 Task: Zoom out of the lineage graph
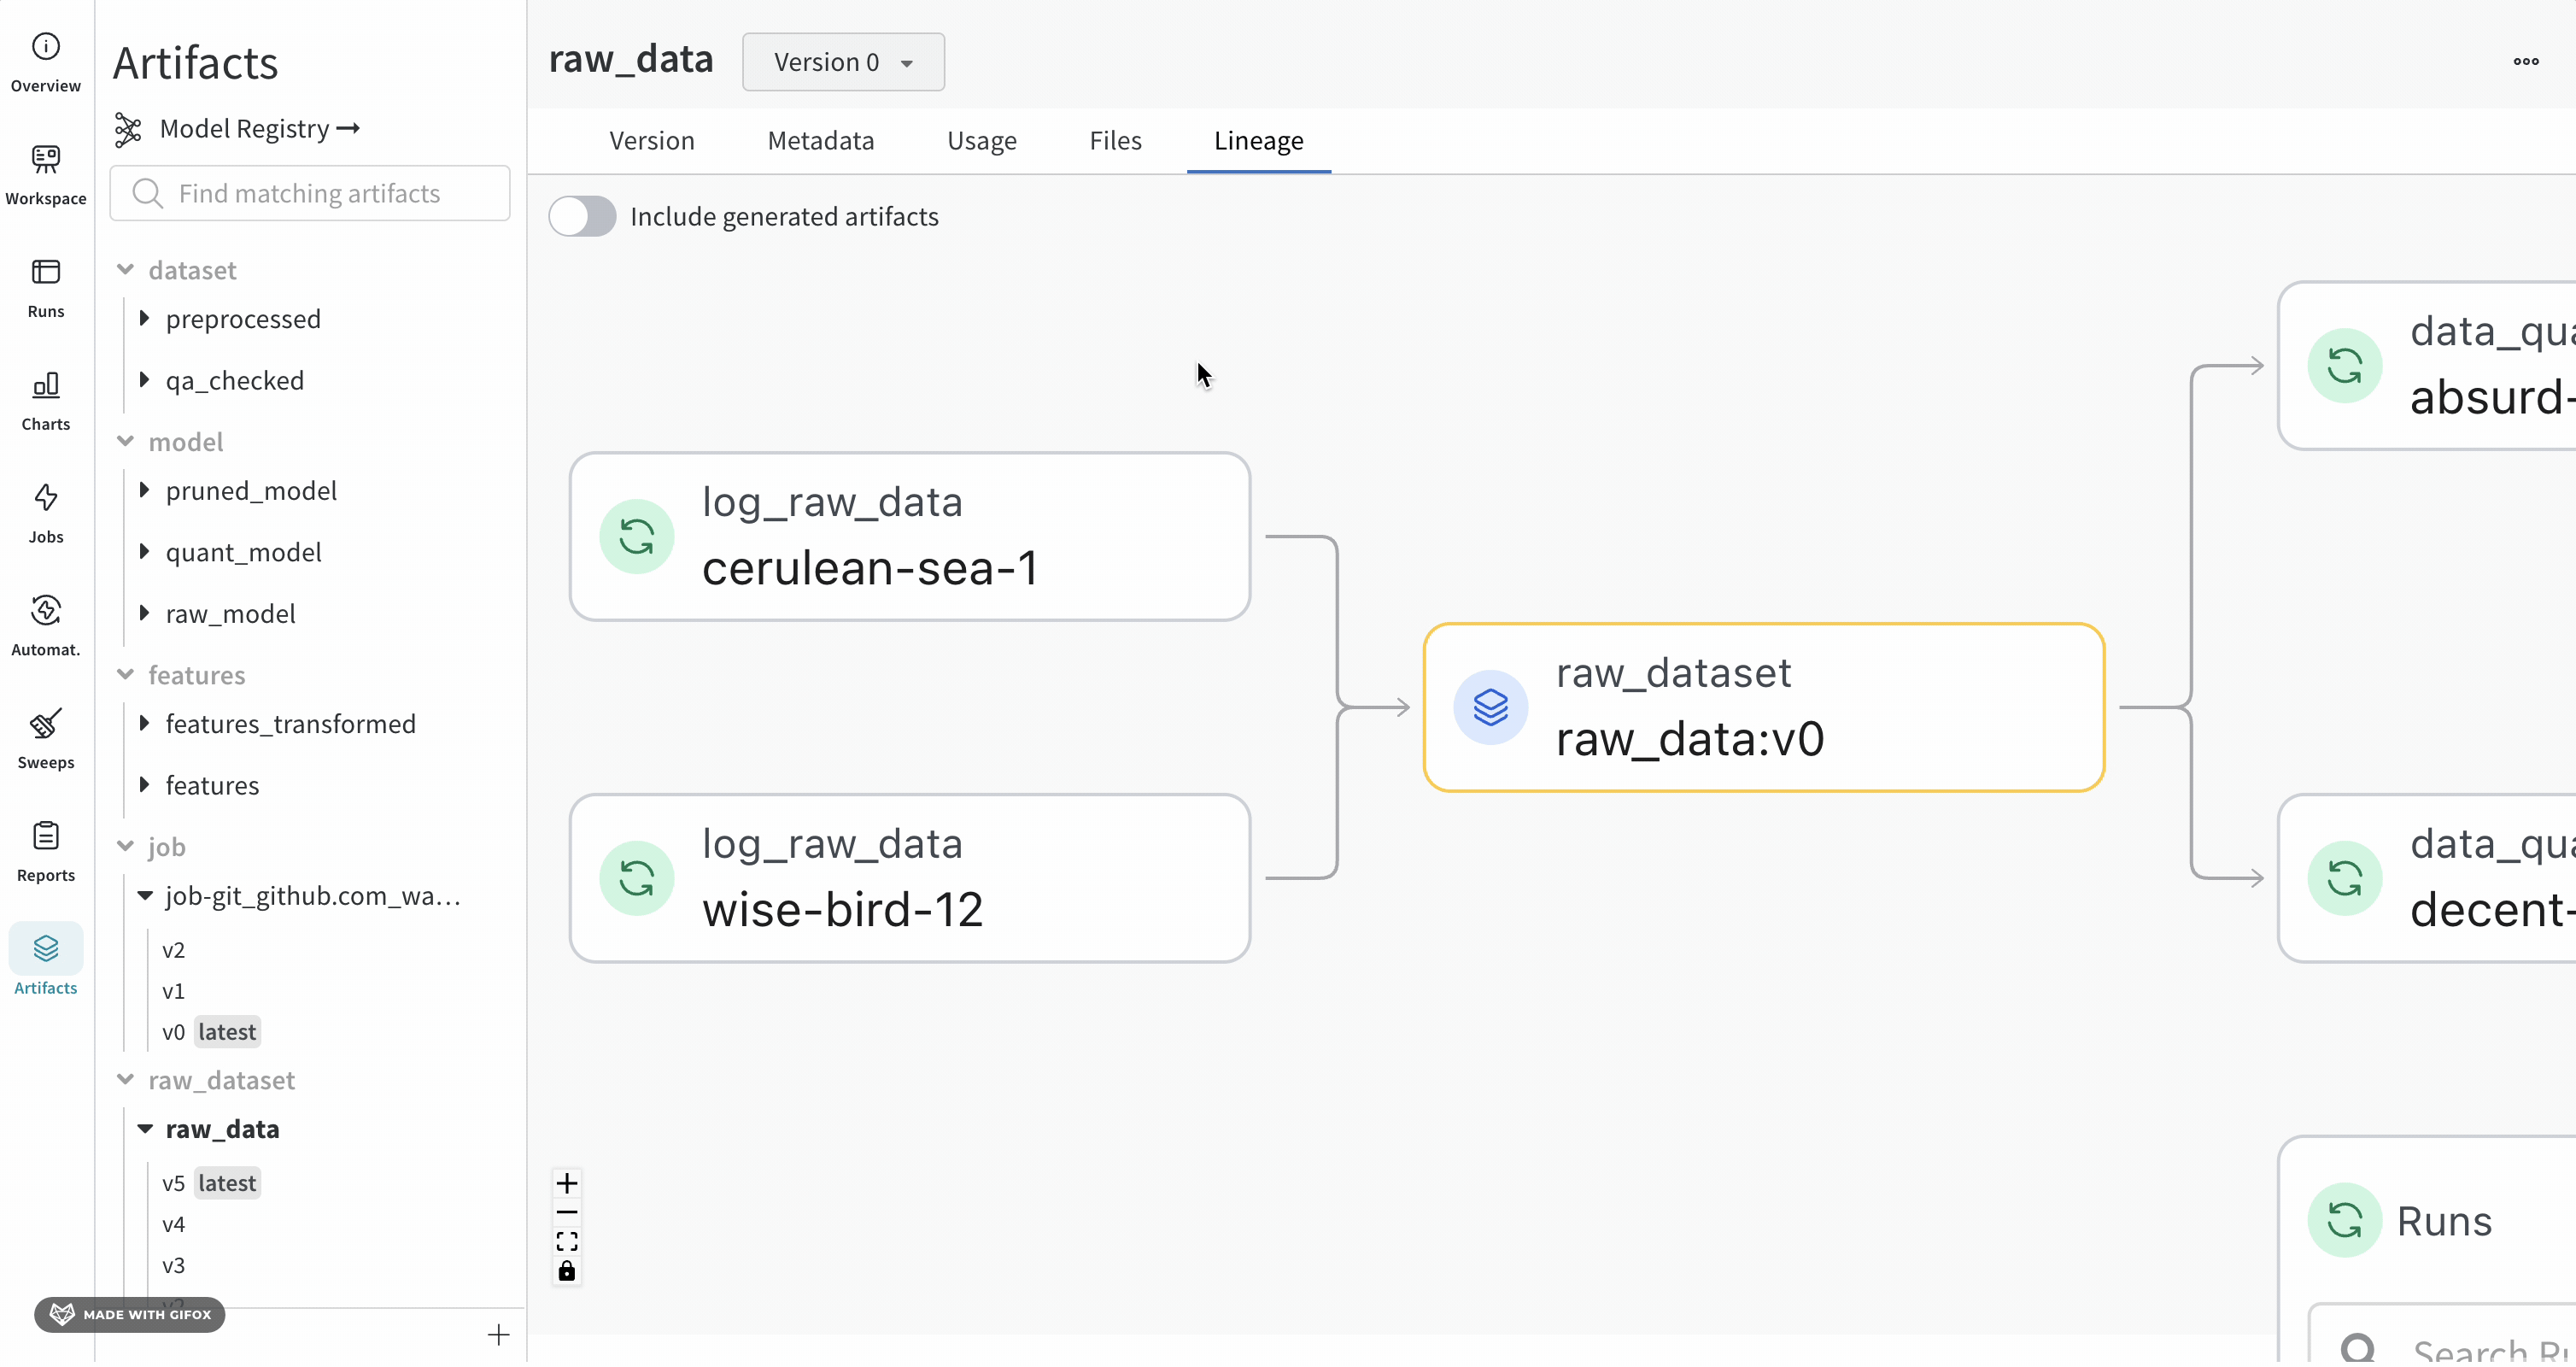pos(567,1213)
